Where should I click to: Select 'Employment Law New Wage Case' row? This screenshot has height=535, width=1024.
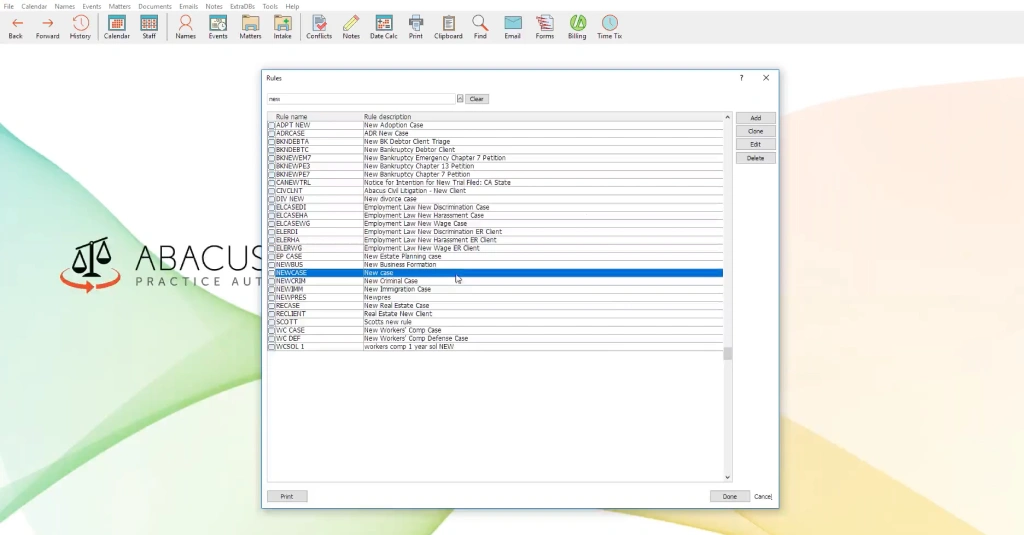(495, 223)
